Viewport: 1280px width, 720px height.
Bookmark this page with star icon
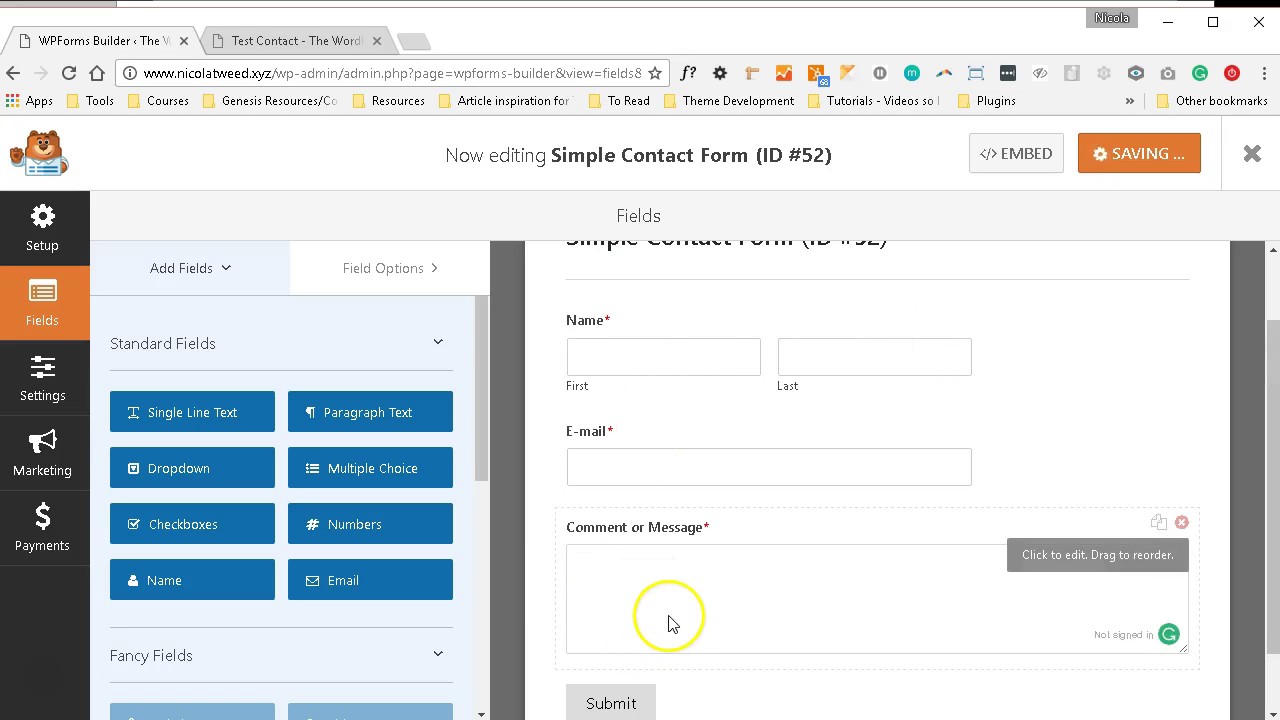[655, 73]
